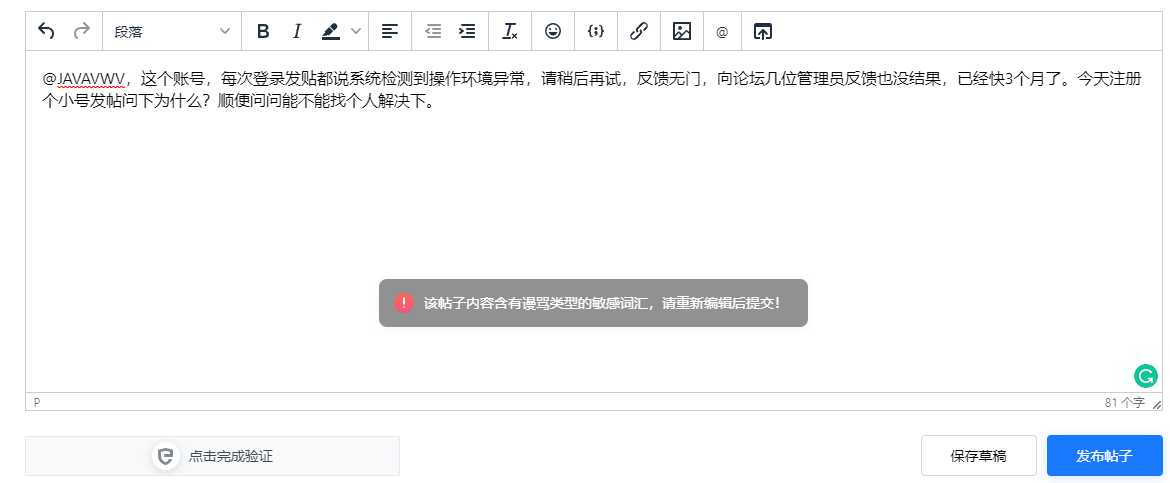The image size is (1170, 483).
Task: Open the 段落 paragraph format dropdown
Action: pyautogui.click(x=172, y=31)
